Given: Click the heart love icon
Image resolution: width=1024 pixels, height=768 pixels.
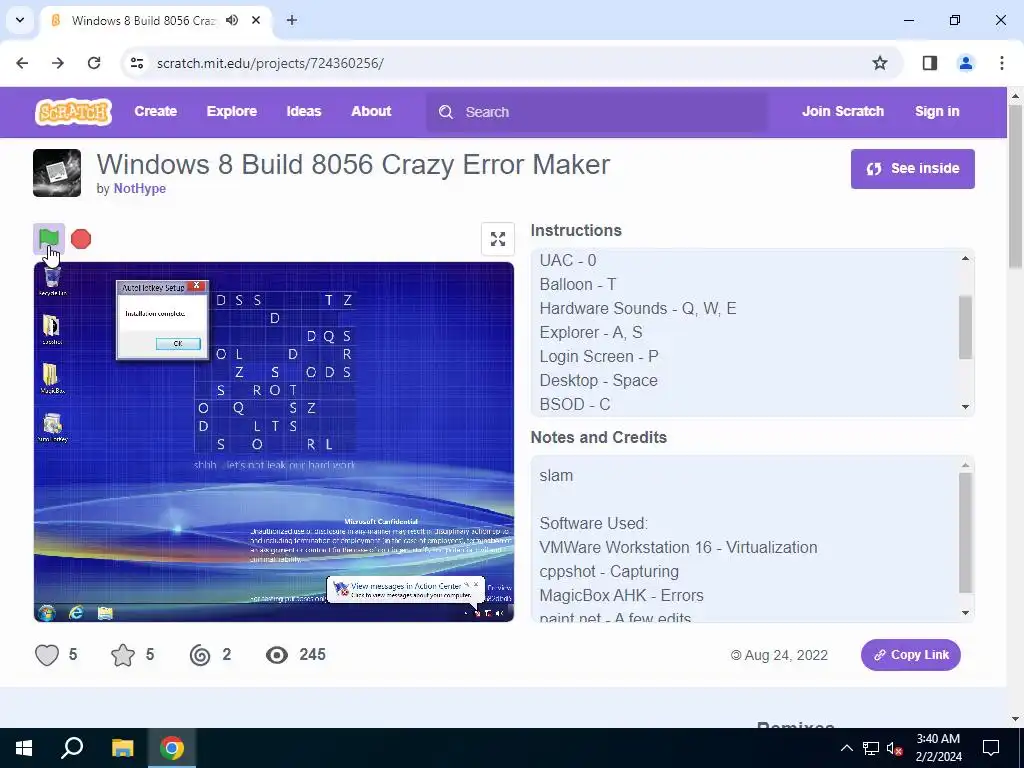Looking at the screenshot, I should [47, 655].
